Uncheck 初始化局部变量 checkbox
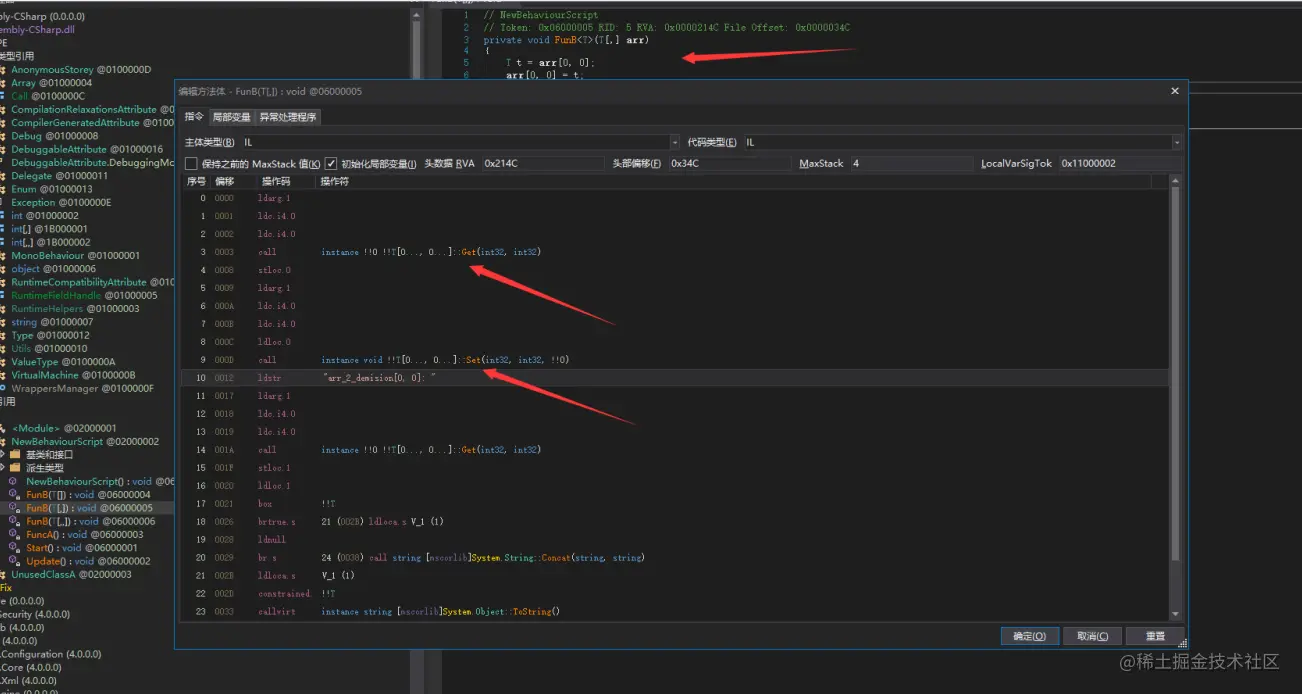This screenshot has width=1302, height=694. (331, 163)
